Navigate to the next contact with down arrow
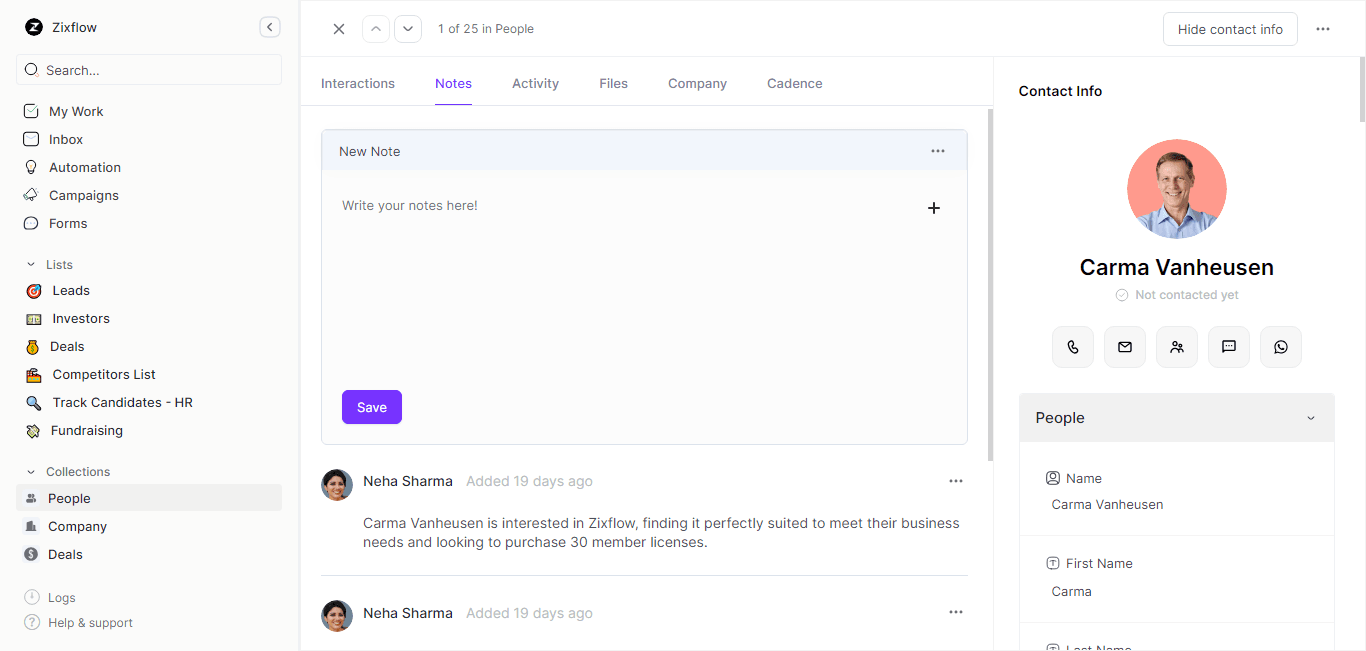Image resolution: width=1366 pixels, height=651 pixels. point(407,28)
